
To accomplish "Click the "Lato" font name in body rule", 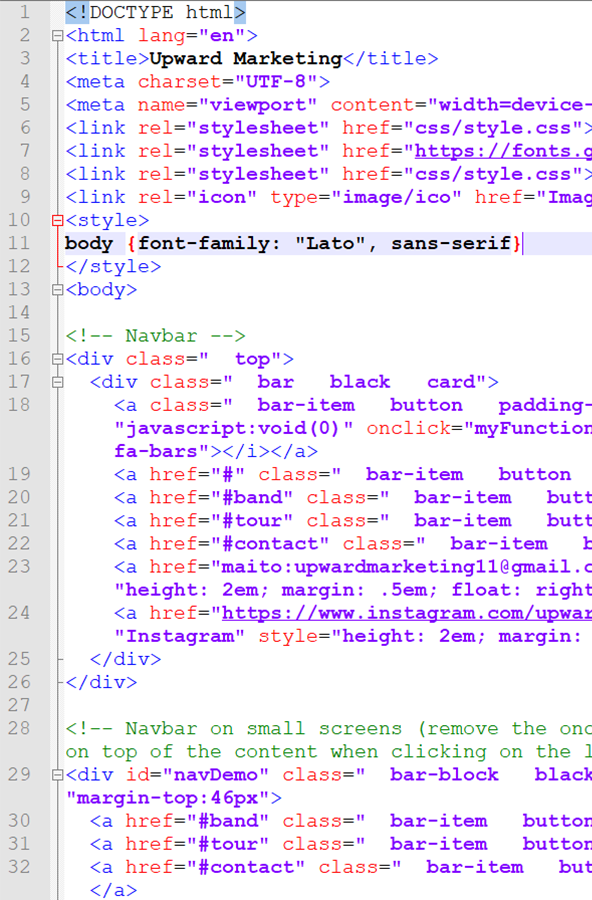I will pyautogui.click(x=330, y=243).
